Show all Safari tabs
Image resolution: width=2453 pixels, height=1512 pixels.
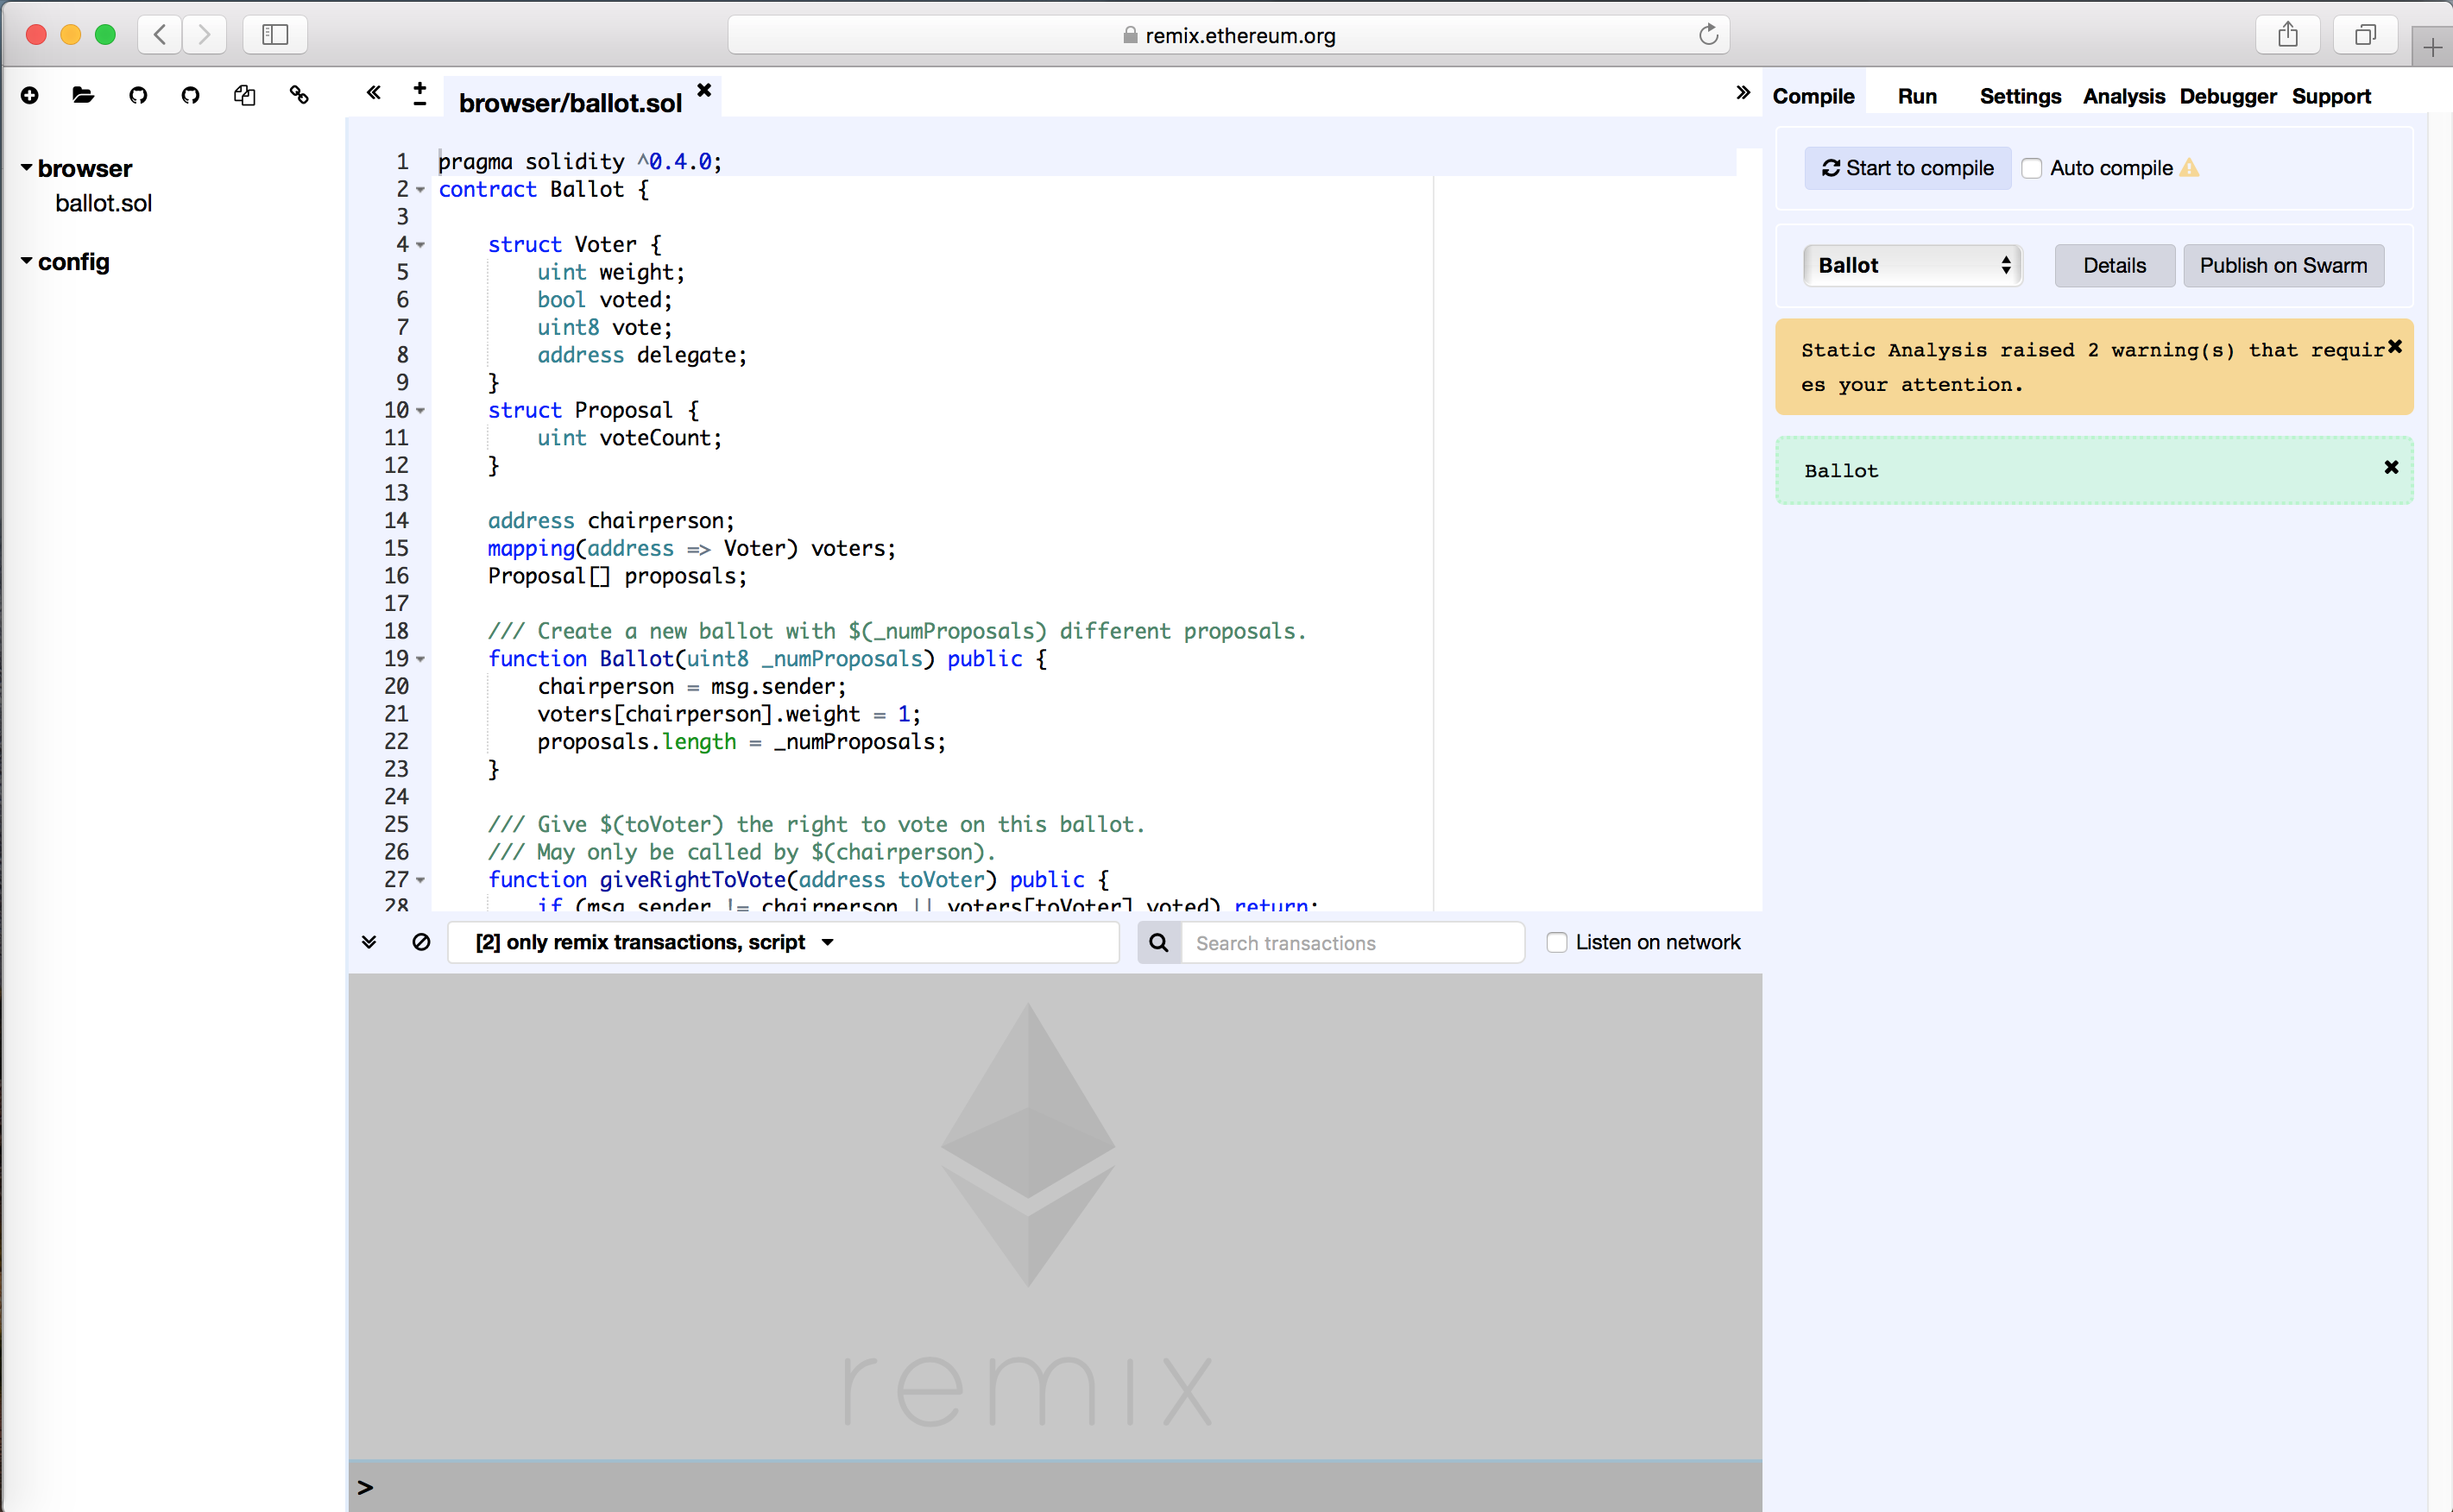pos(2365,35)
